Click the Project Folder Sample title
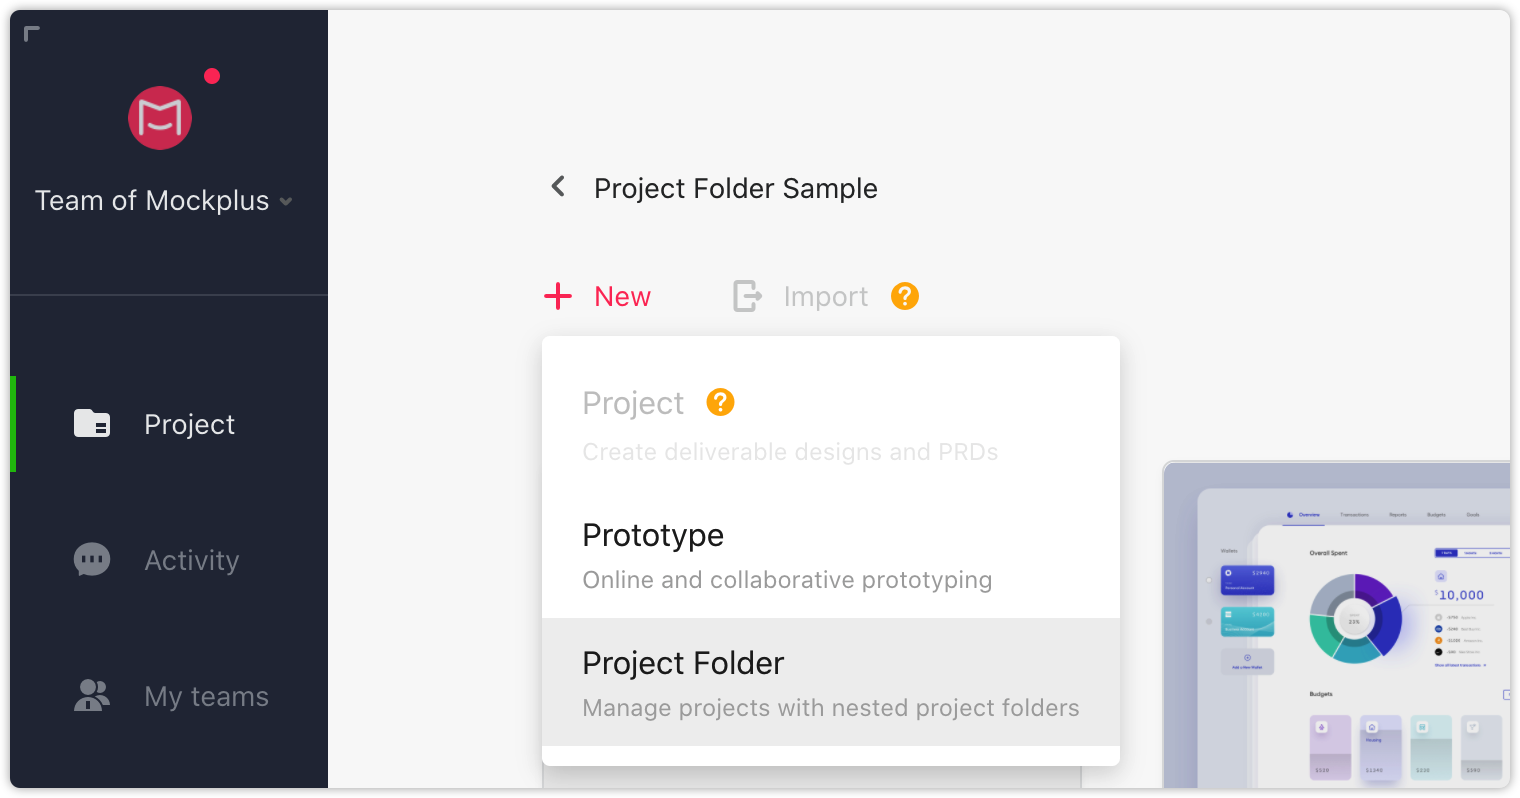Screen dimensions: 1520x798 click(x=736, y=188)
